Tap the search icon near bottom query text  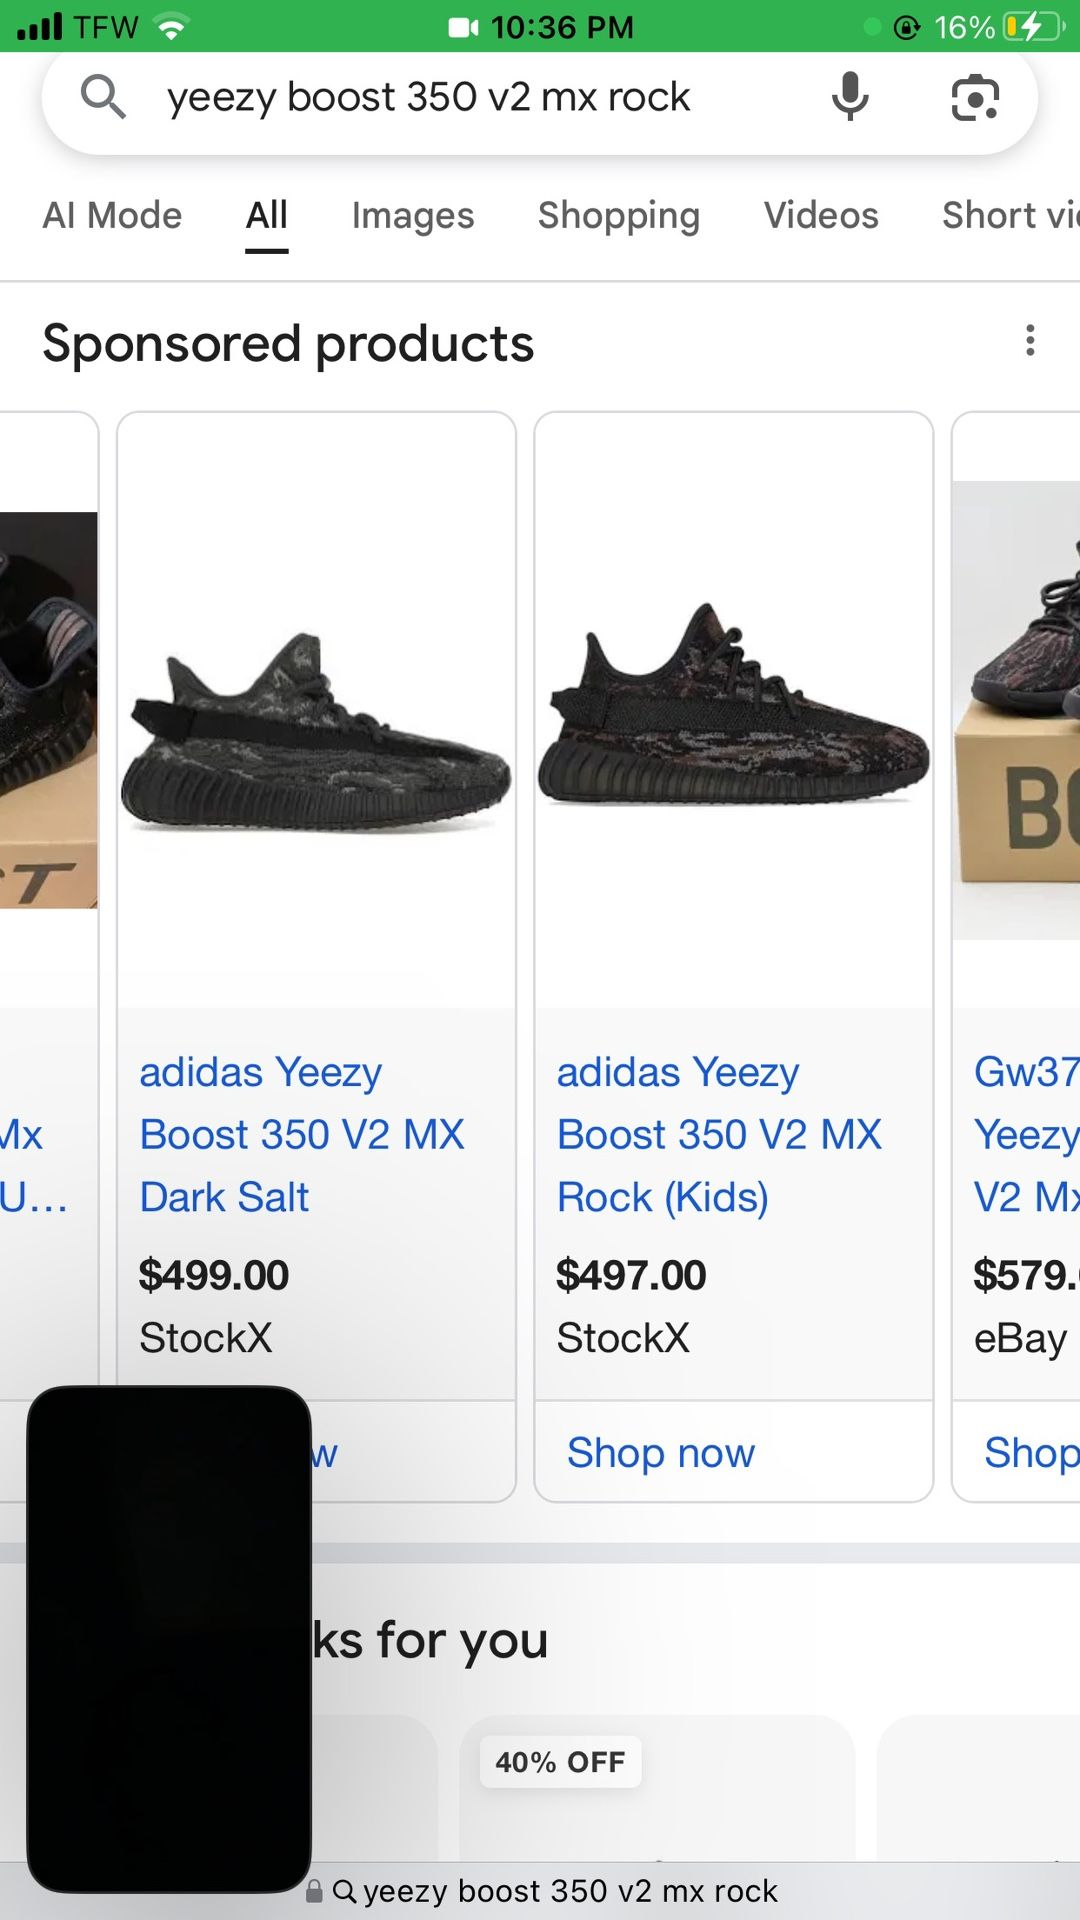(344, 1884)
